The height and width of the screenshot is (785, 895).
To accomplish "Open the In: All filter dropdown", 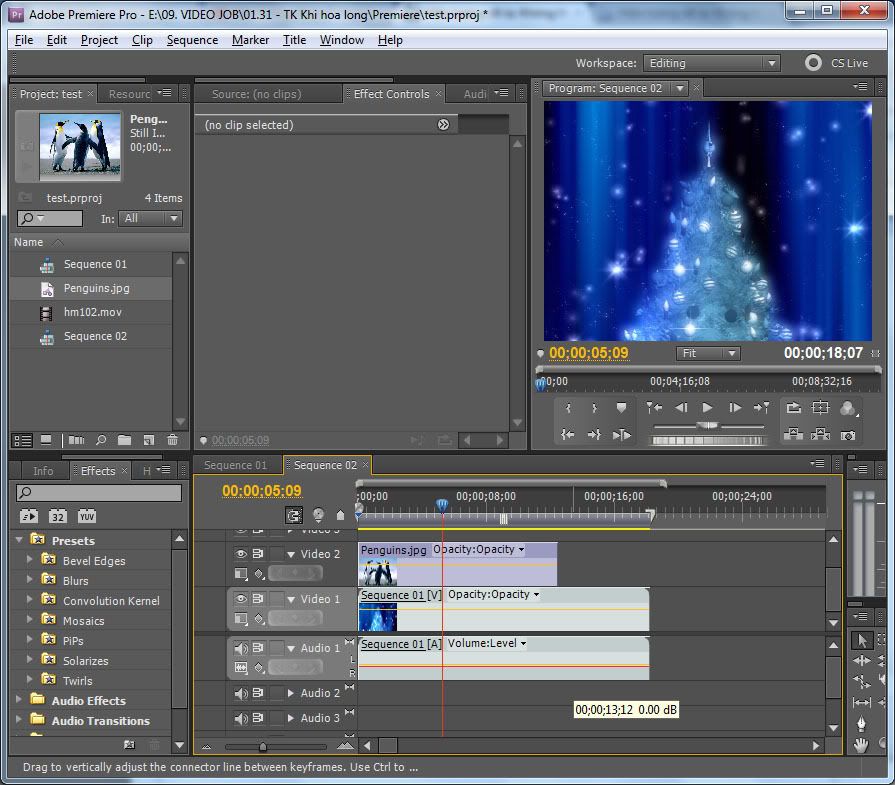I will [151, 218].
